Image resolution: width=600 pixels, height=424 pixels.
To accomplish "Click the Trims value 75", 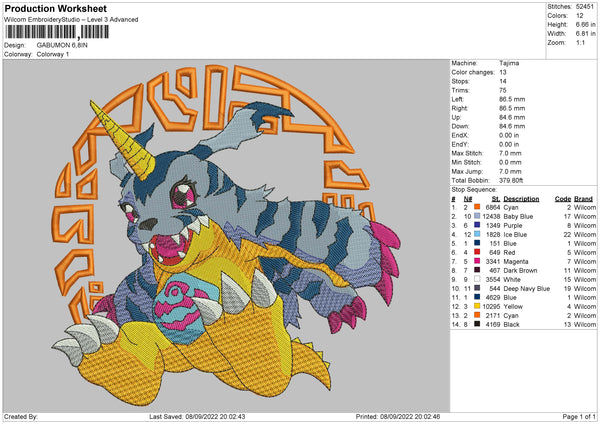I will tap(503, 90).
